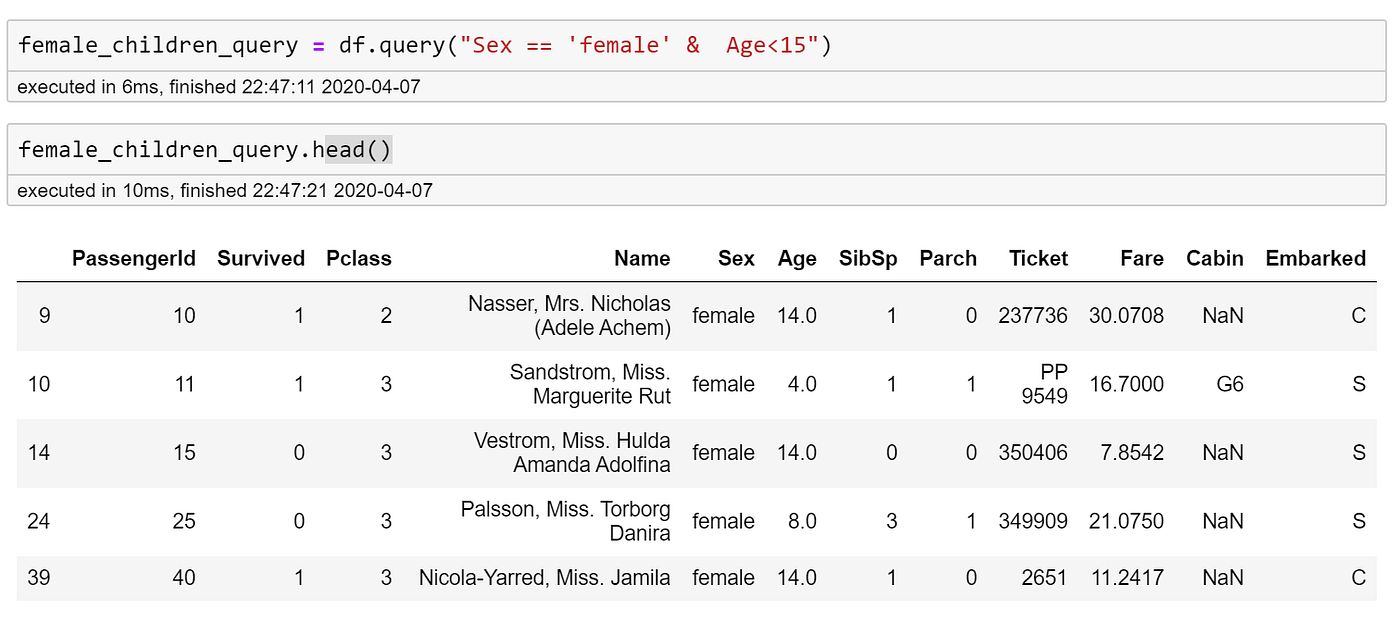Viewport: 1400px width, 620px height.
Task: Select the Age column header
Action: (797, 258)
